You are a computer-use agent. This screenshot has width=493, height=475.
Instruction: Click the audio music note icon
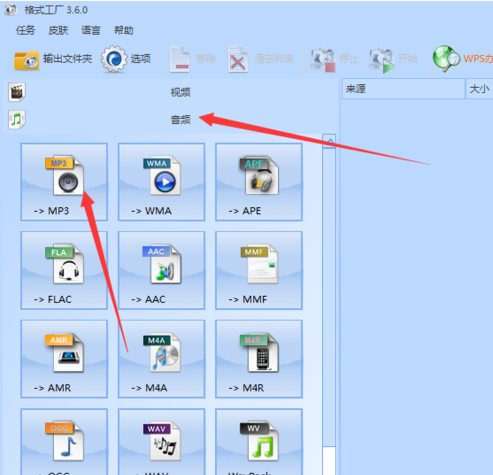[17, 119]
